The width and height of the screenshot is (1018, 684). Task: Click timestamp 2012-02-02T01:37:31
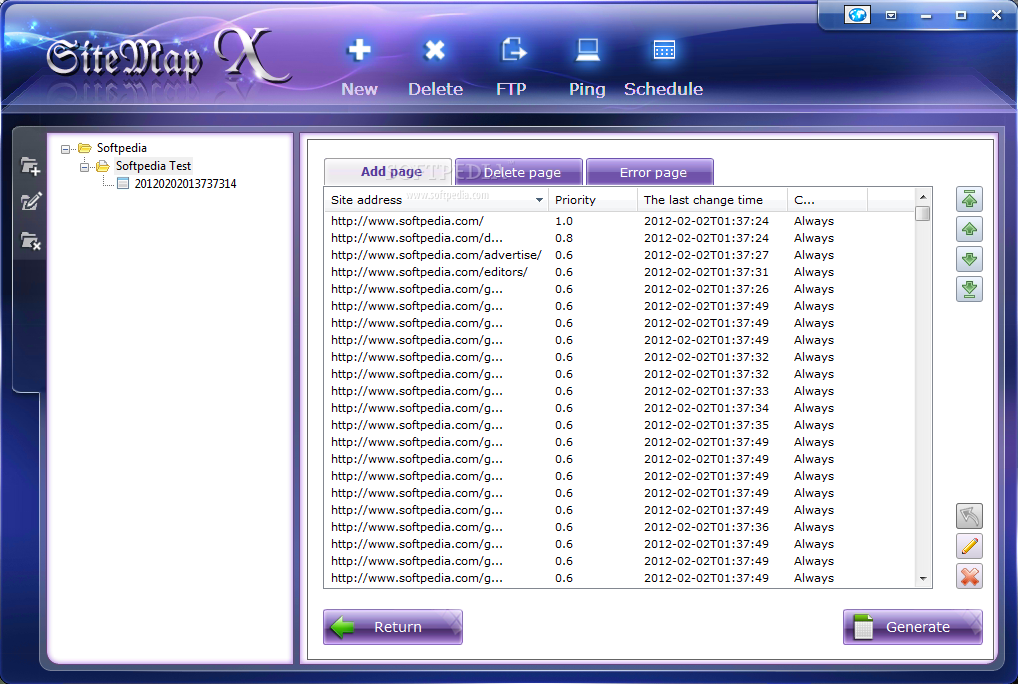[706, 272]
